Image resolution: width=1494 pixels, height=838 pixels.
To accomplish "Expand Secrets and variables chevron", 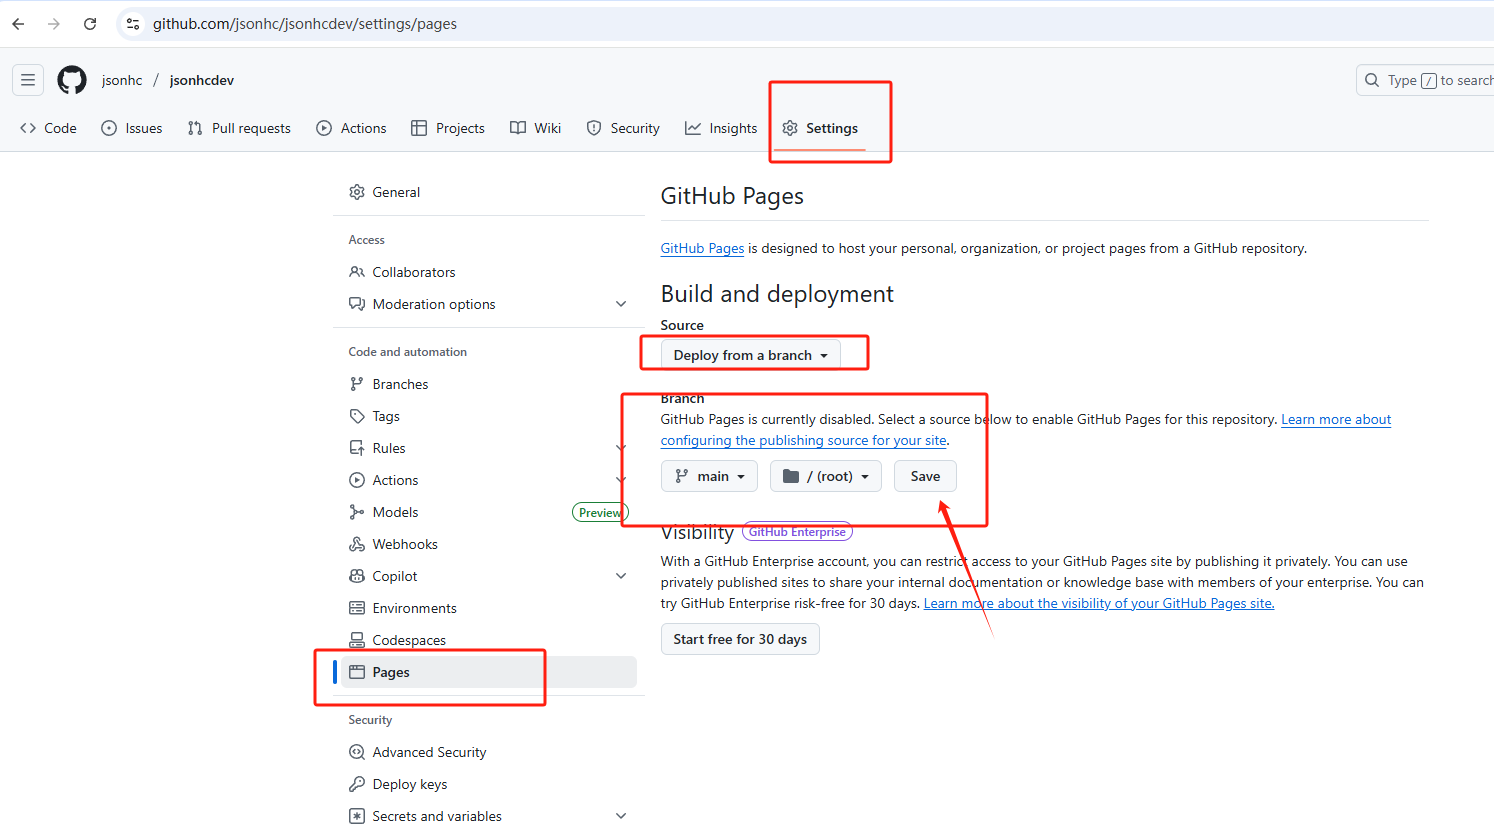I will [x=621, y=816].
